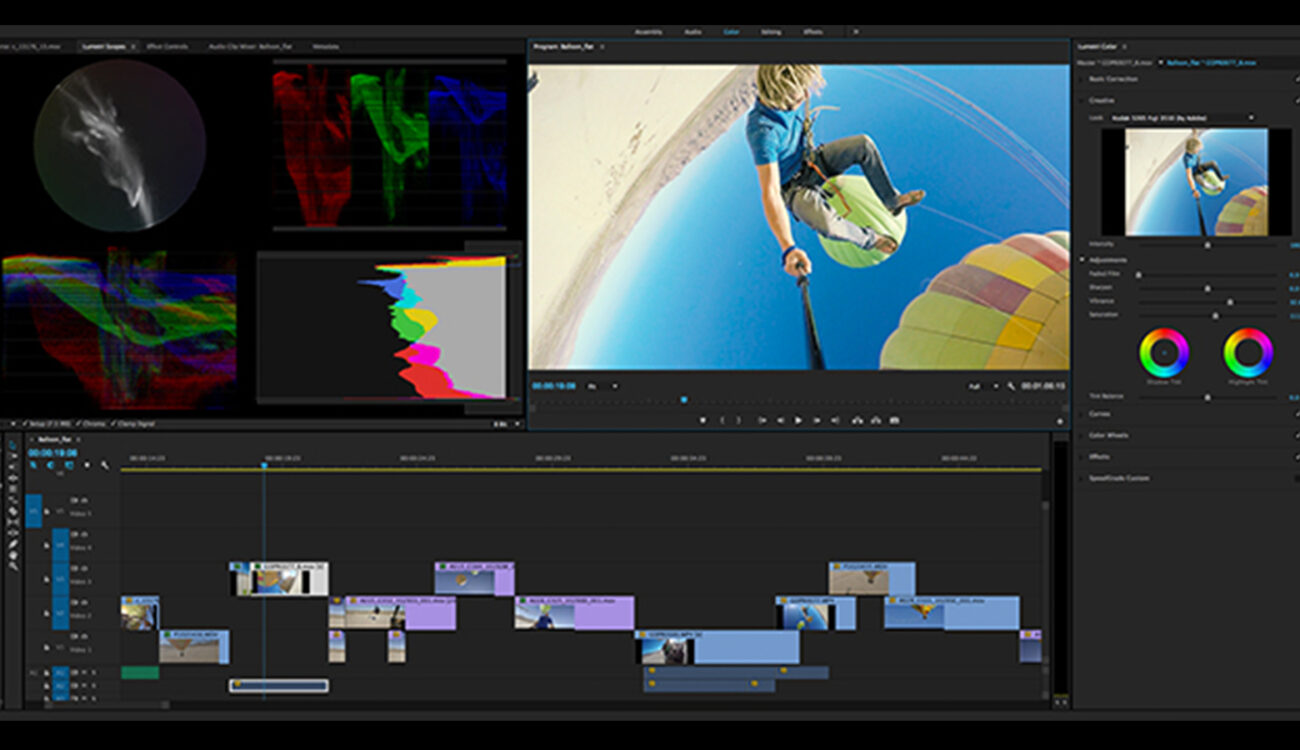Switch to Effects workspace
1300x750 pixels.
tap(813, 32)
